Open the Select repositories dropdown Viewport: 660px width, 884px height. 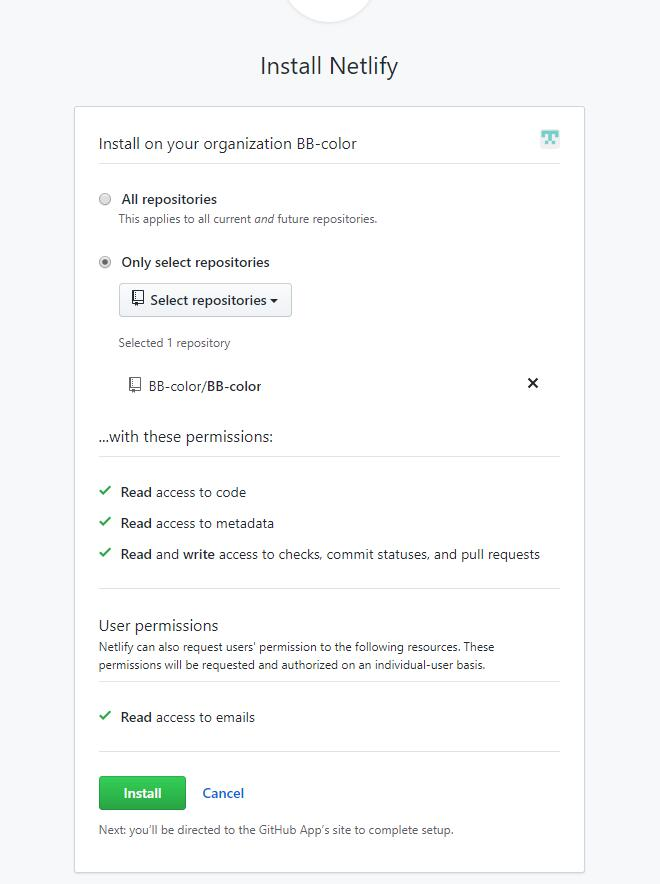205,300
